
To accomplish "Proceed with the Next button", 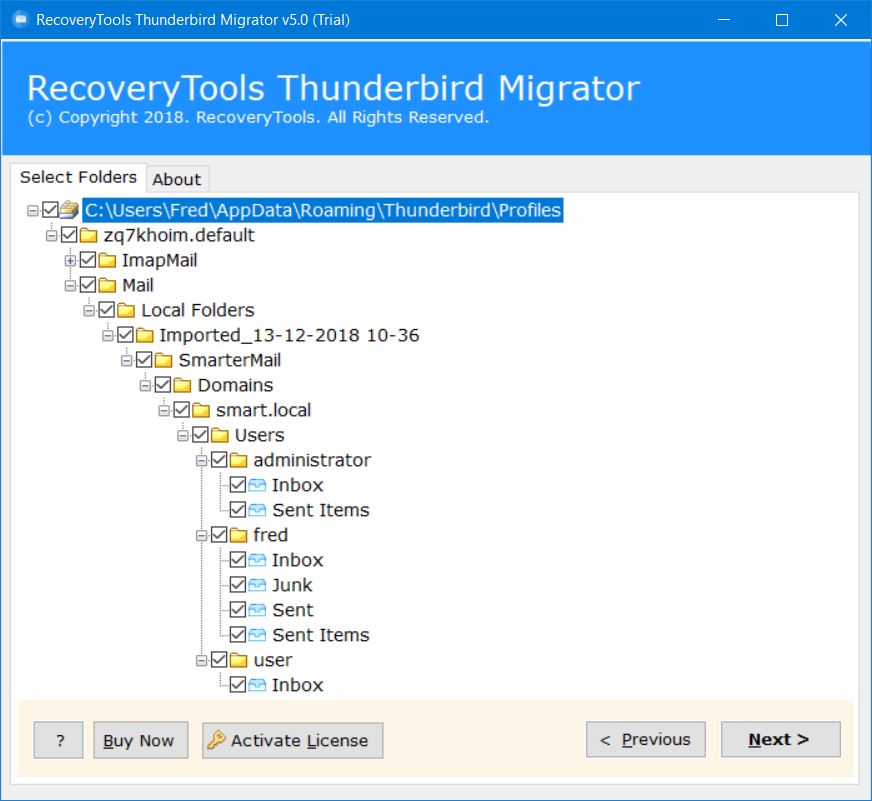I will [x=781, y=739].
